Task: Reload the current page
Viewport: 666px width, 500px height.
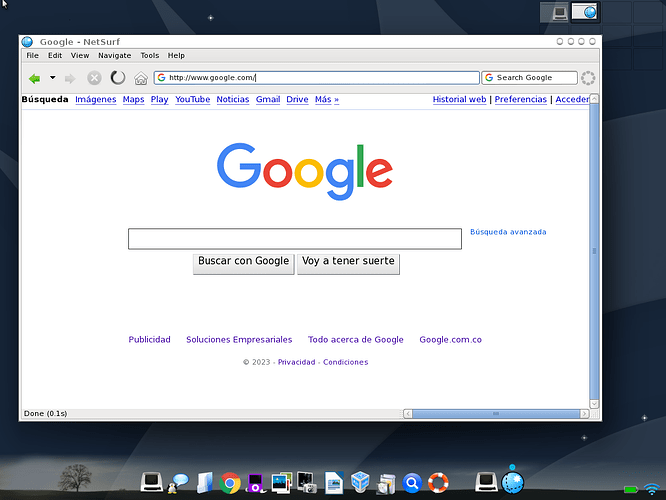Action: coord(118,78)
